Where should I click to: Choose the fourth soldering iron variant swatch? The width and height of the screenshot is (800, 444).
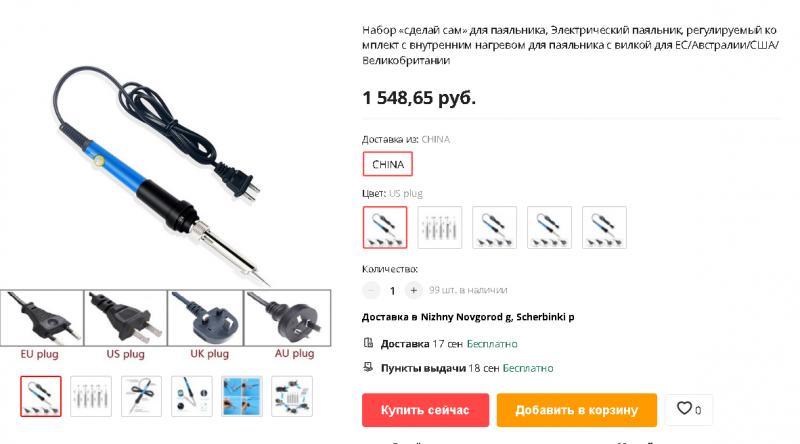[549, 228]
